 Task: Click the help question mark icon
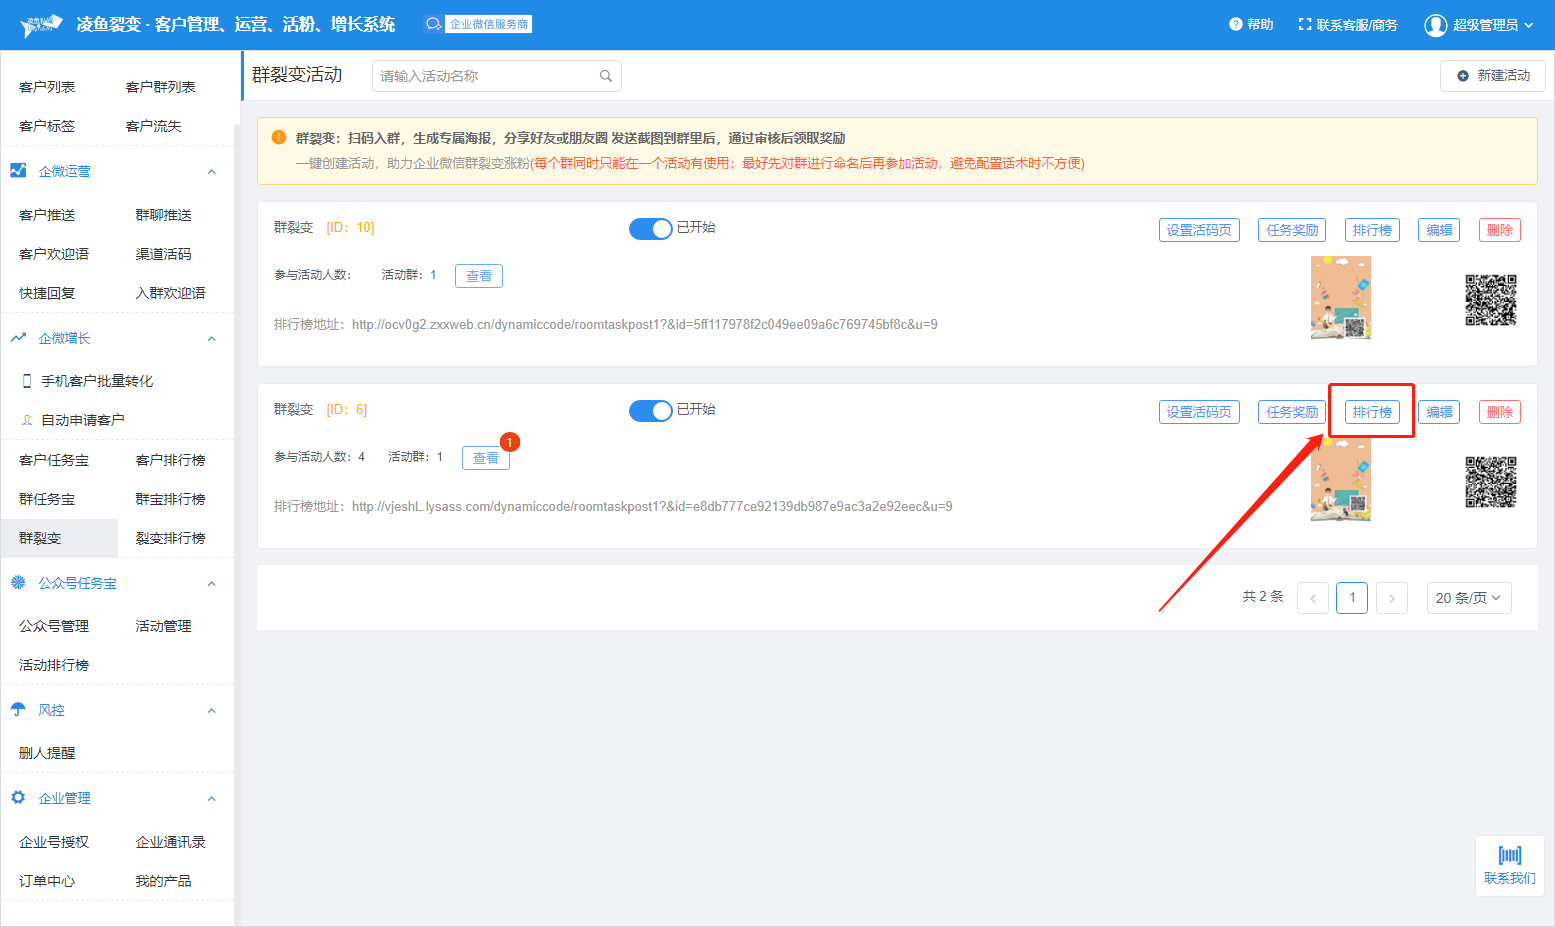click(x=1235, y=24)
